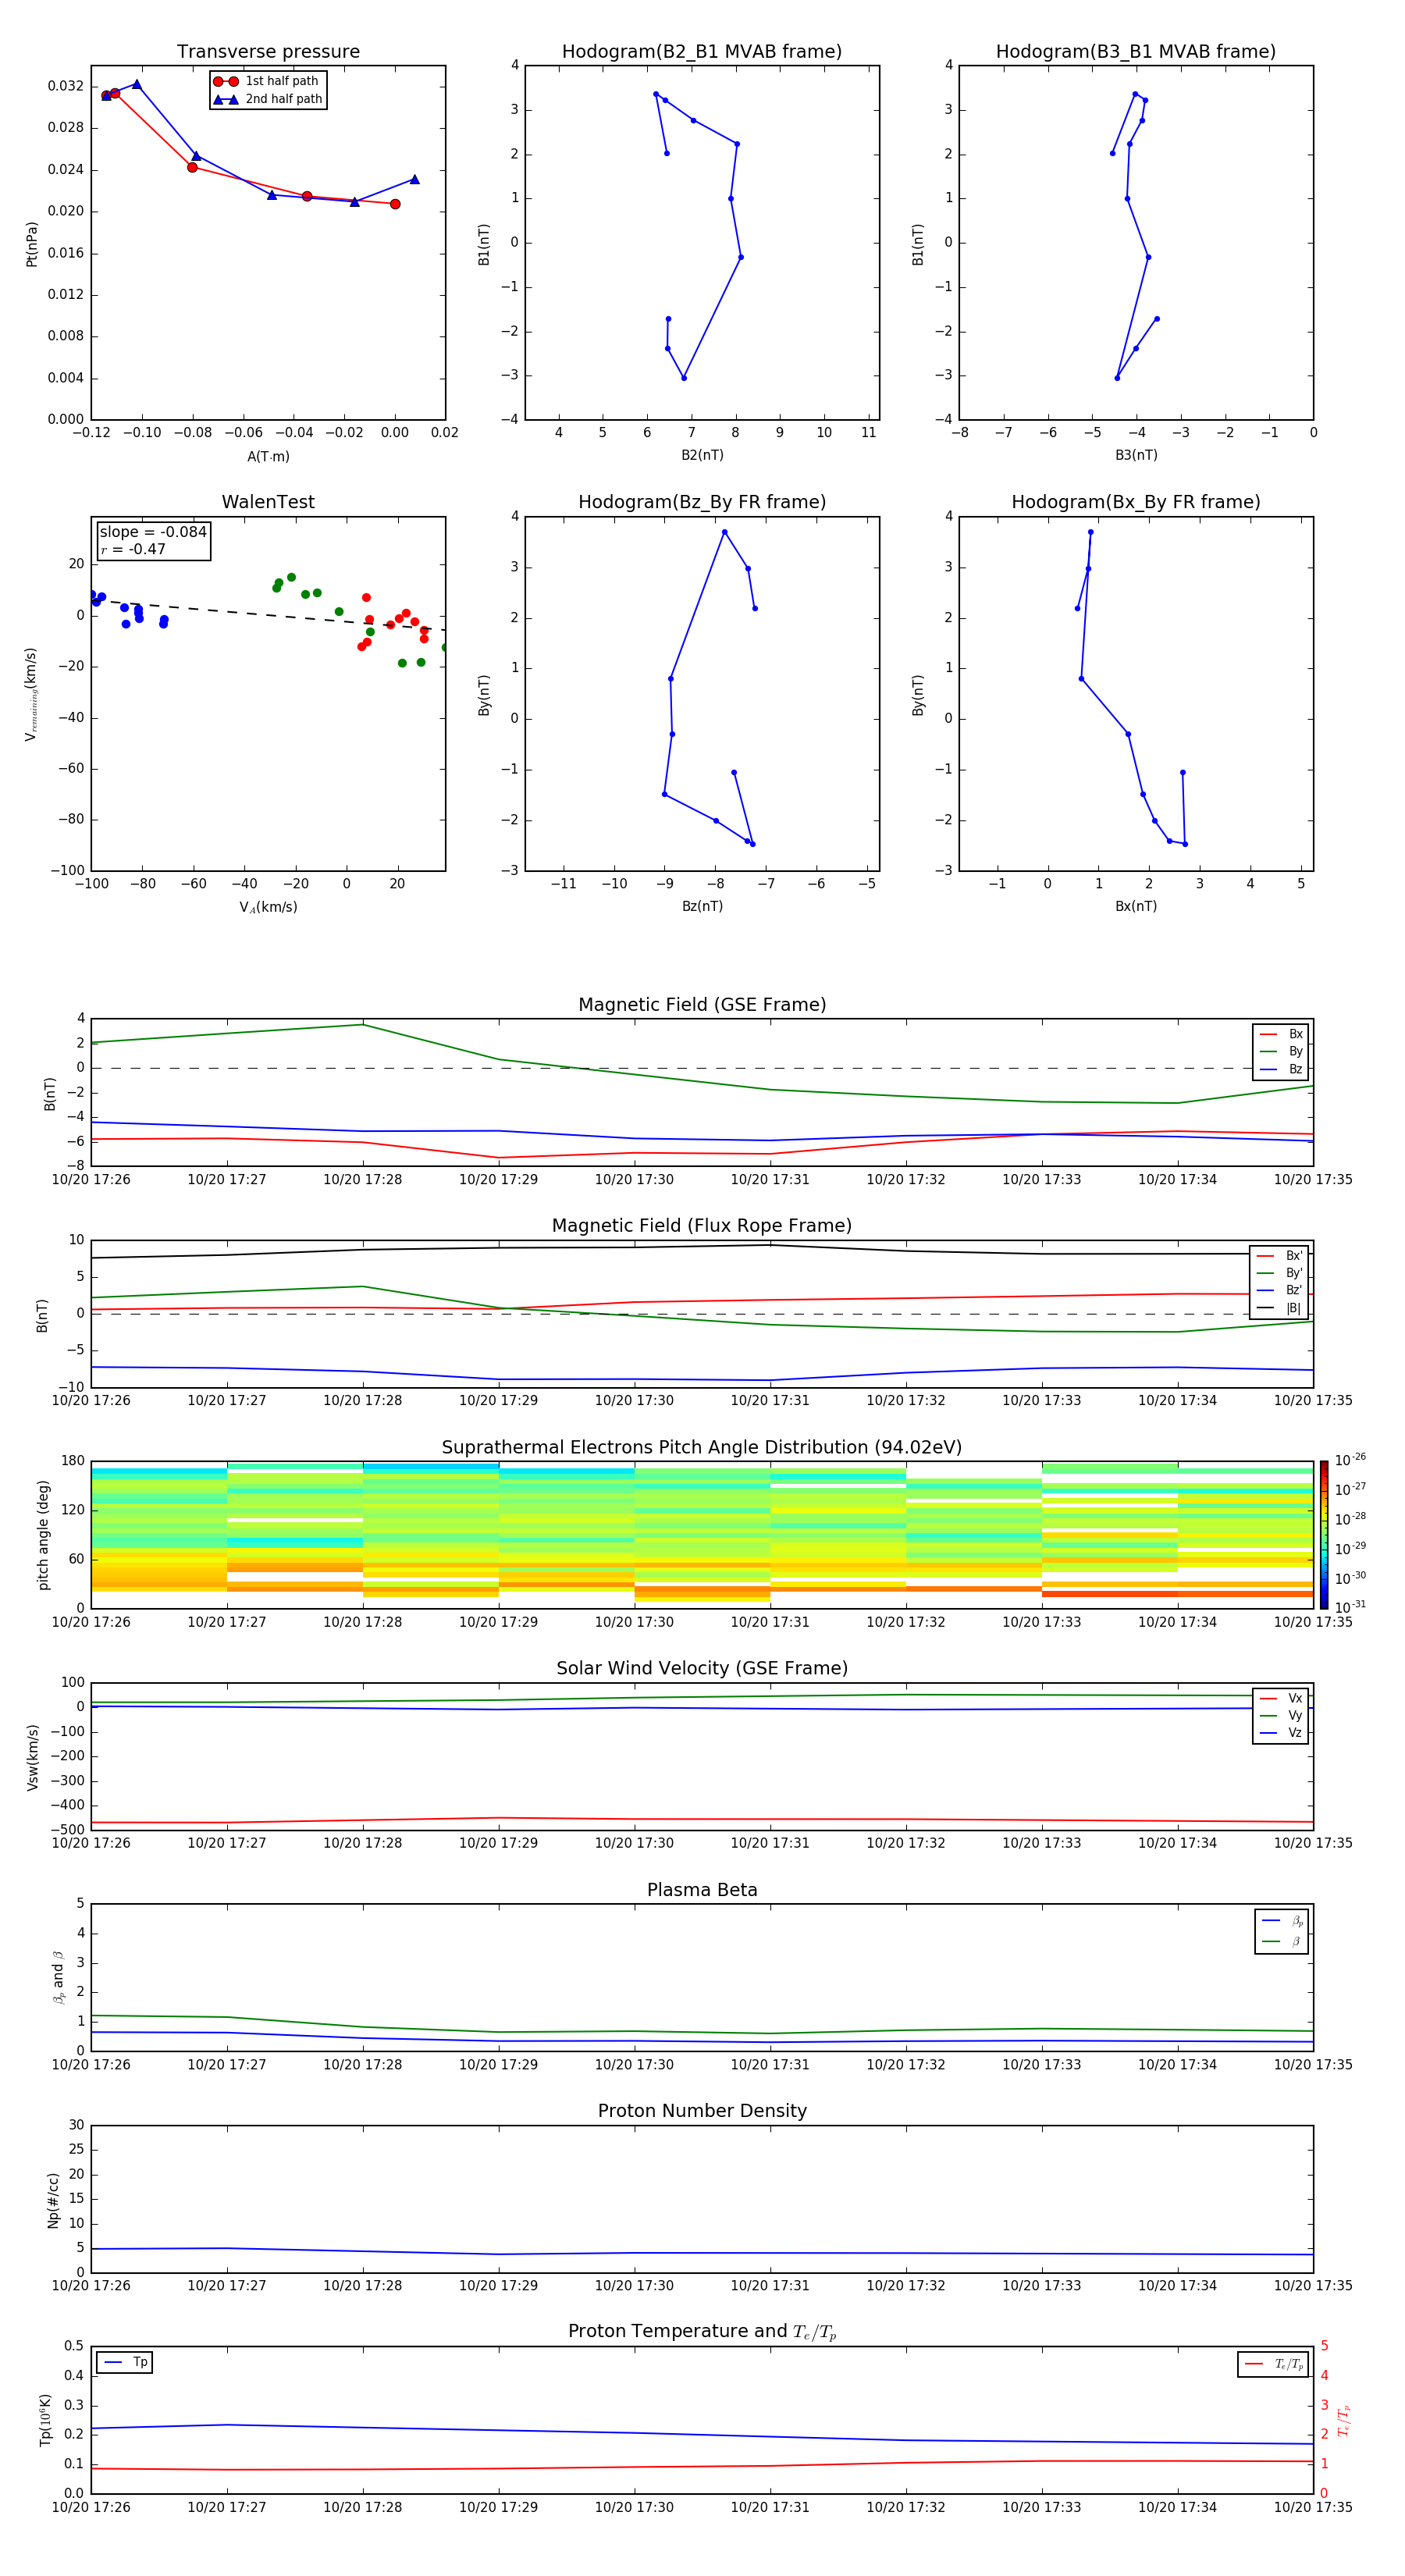Click the "Vz" entry in velocity legend
The height and width of the screenshot is (2576, 1405).
[1281, 1733]
